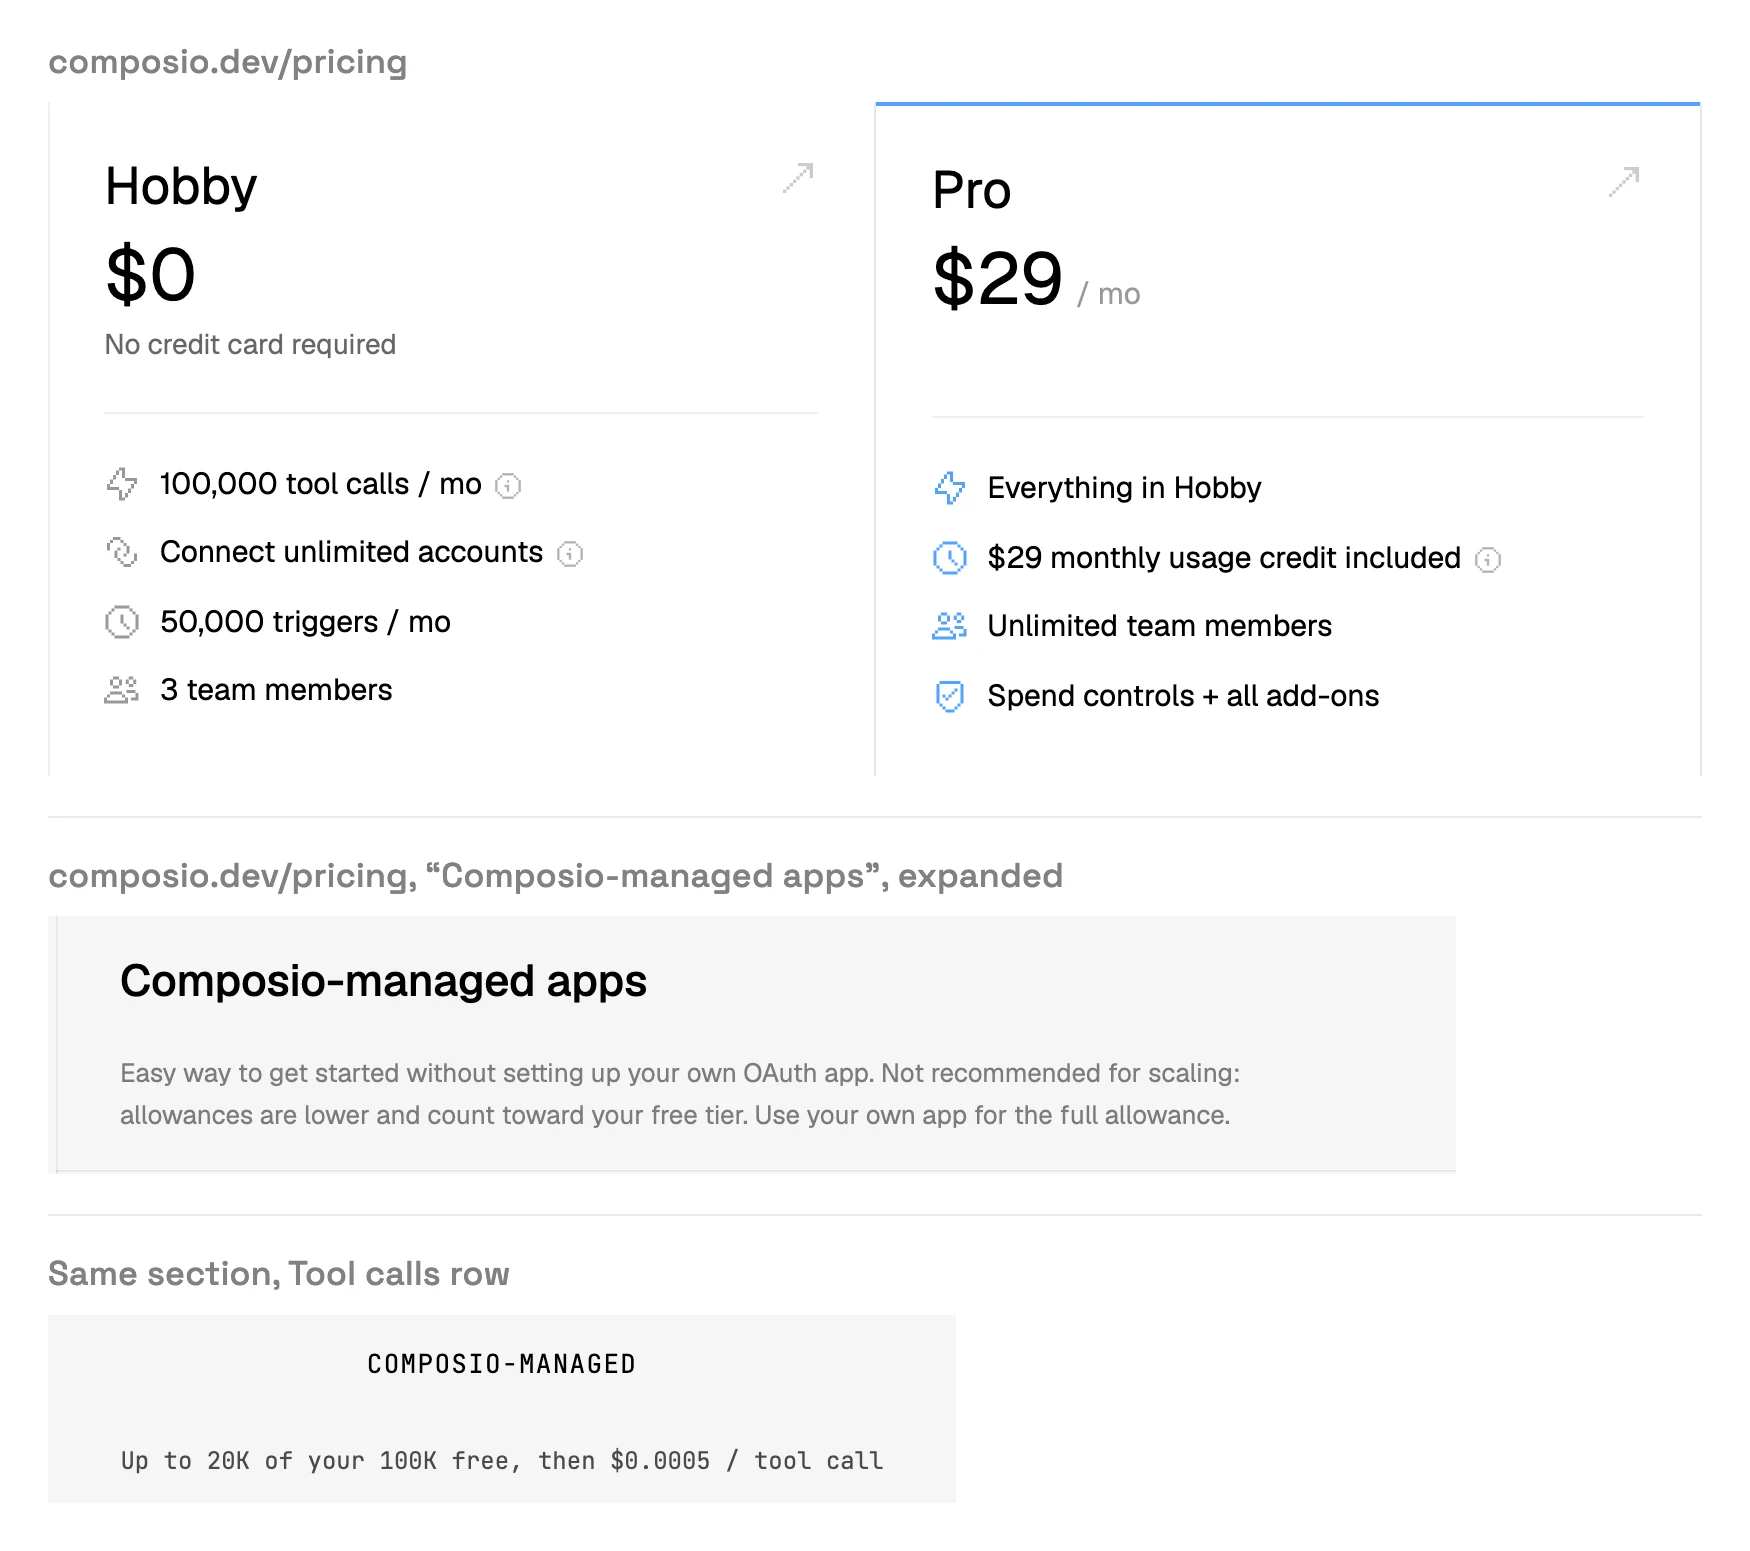Click '$29 monthly usage credit included' text
1750x1551 pixels.
(x=1225, y=558)
